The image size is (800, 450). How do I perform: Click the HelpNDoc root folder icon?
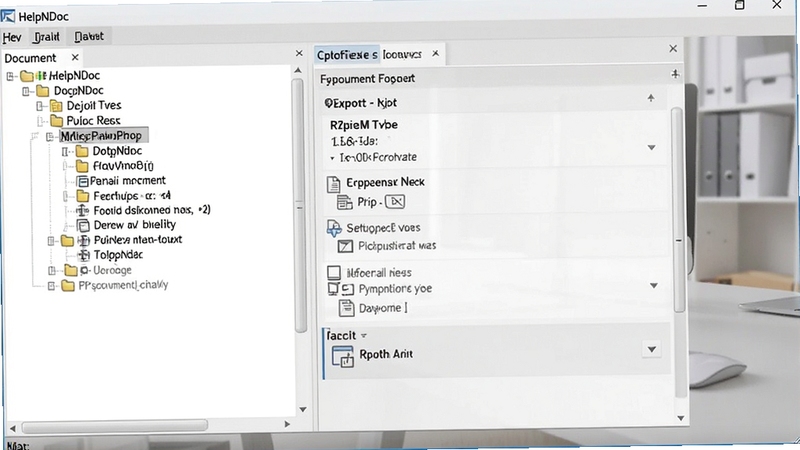pos(27,77)
